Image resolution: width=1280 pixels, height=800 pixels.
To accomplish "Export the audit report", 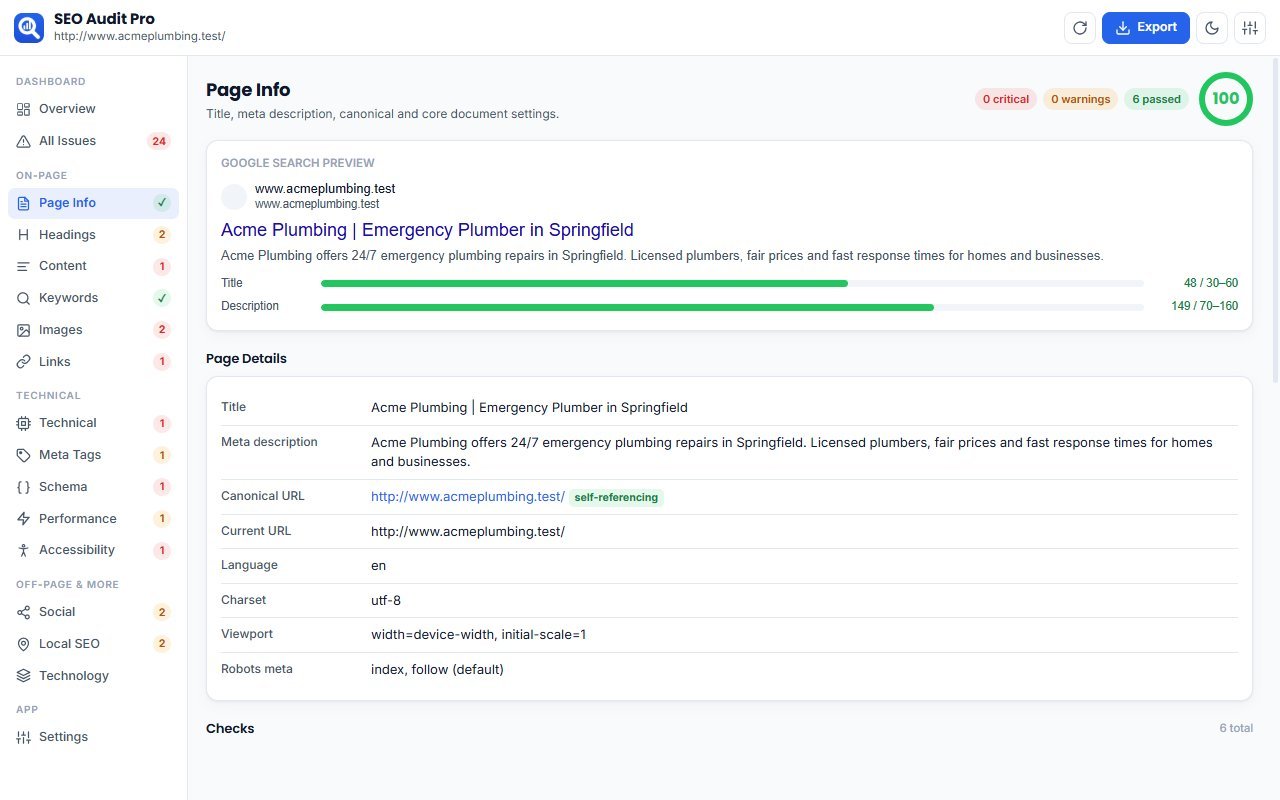I will coord(1146,28).
